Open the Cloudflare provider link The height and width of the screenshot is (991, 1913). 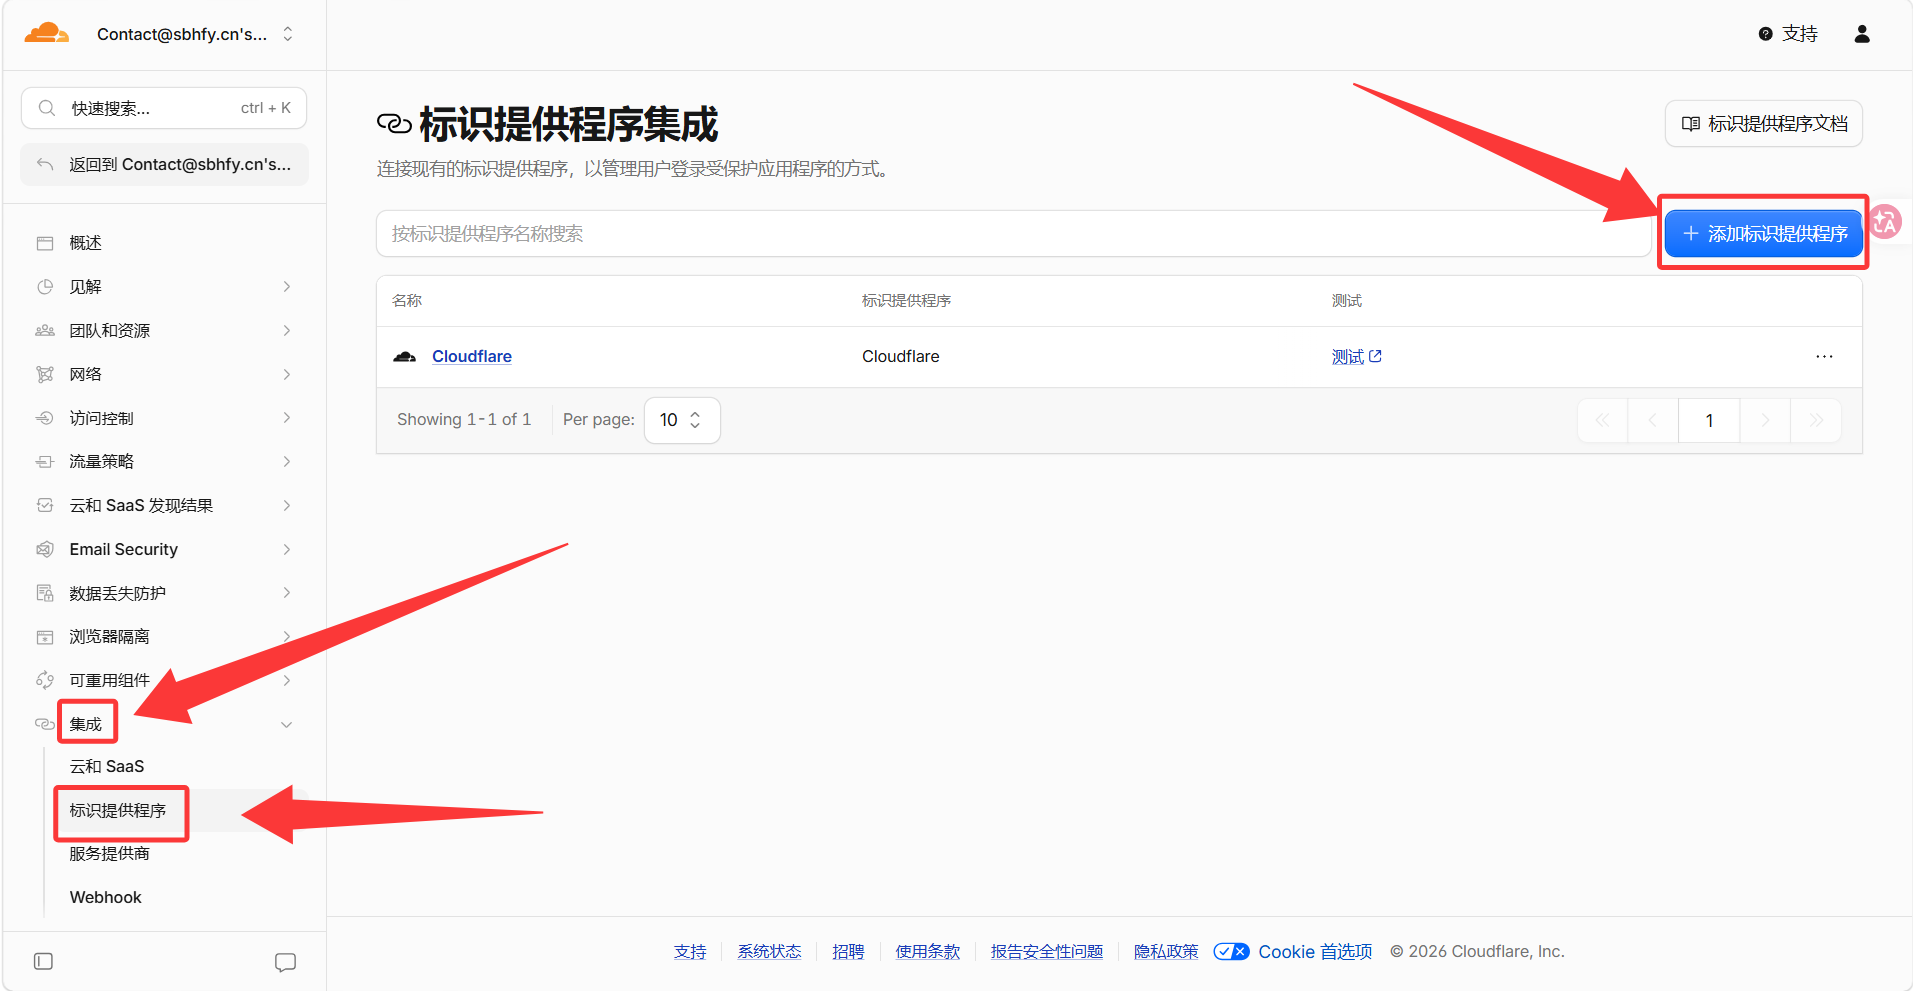(471, 356)
